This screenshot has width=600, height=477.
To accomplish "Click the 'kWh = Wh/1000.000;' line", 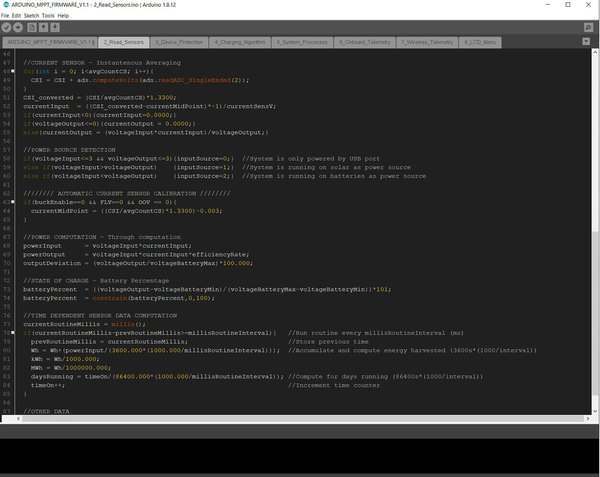I will 65,359.
